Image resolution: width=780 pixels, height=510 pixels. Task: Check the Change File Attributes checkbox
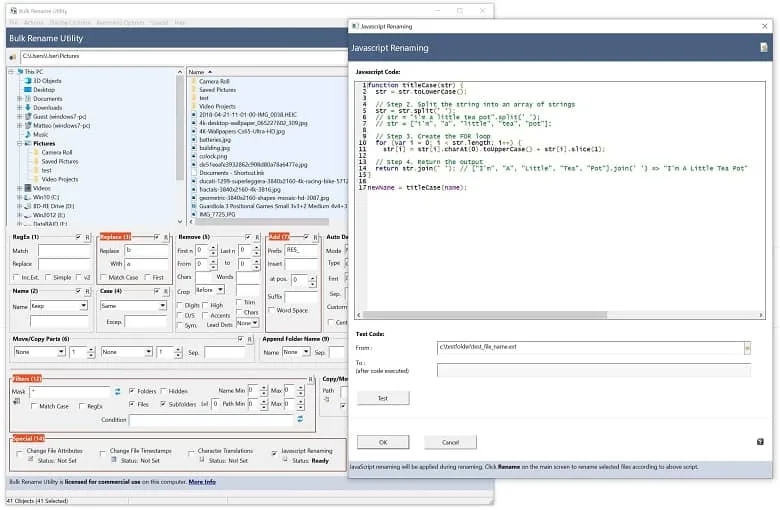20,452
